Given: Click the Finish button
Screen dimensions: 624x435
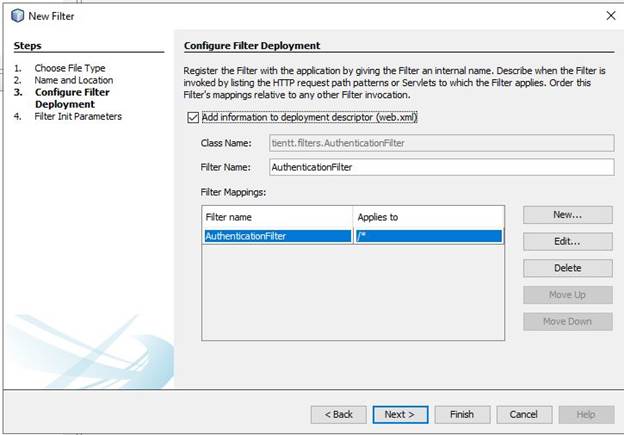Looking at the screenshot, I should point(462,415).
